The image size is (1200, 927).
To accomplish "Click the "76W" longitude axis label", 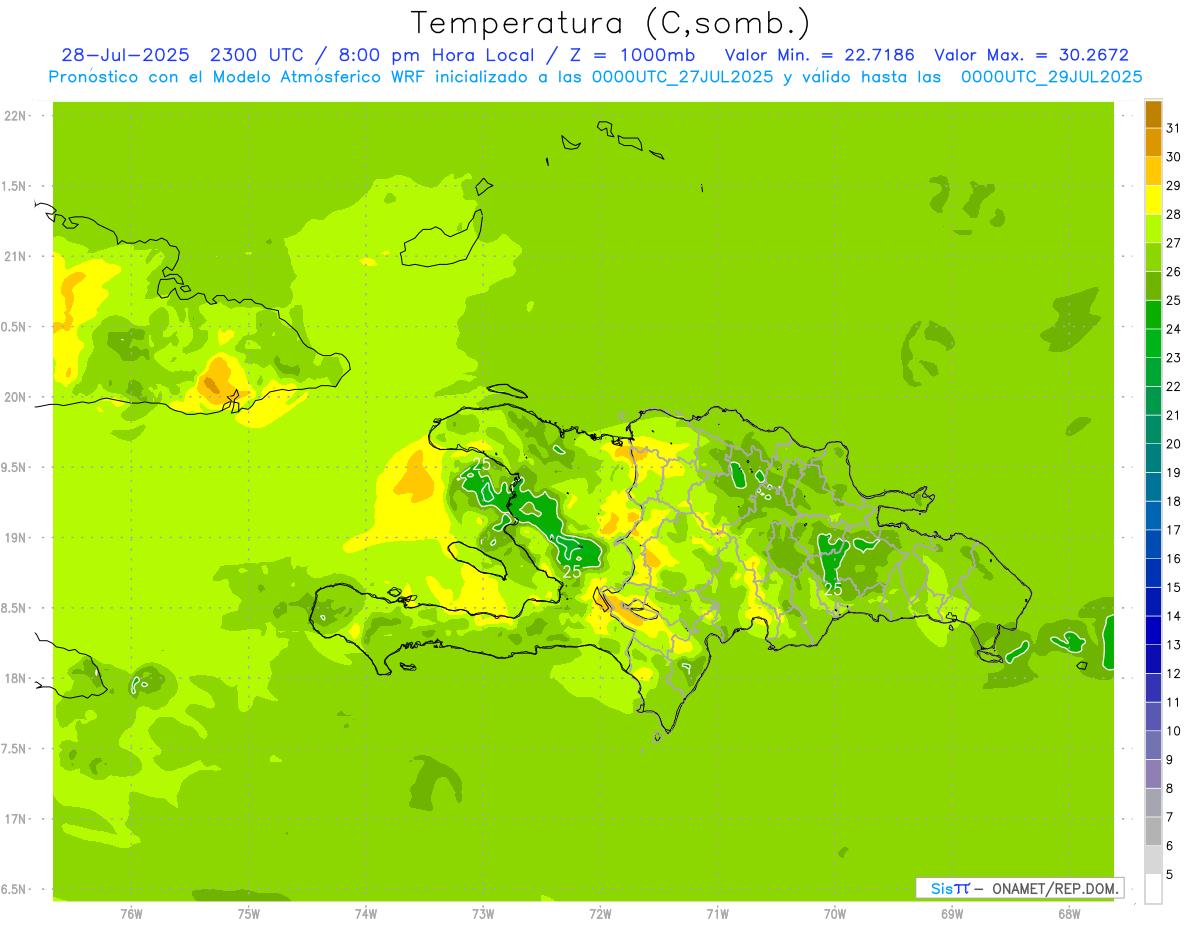I will [x=131, y=914].
